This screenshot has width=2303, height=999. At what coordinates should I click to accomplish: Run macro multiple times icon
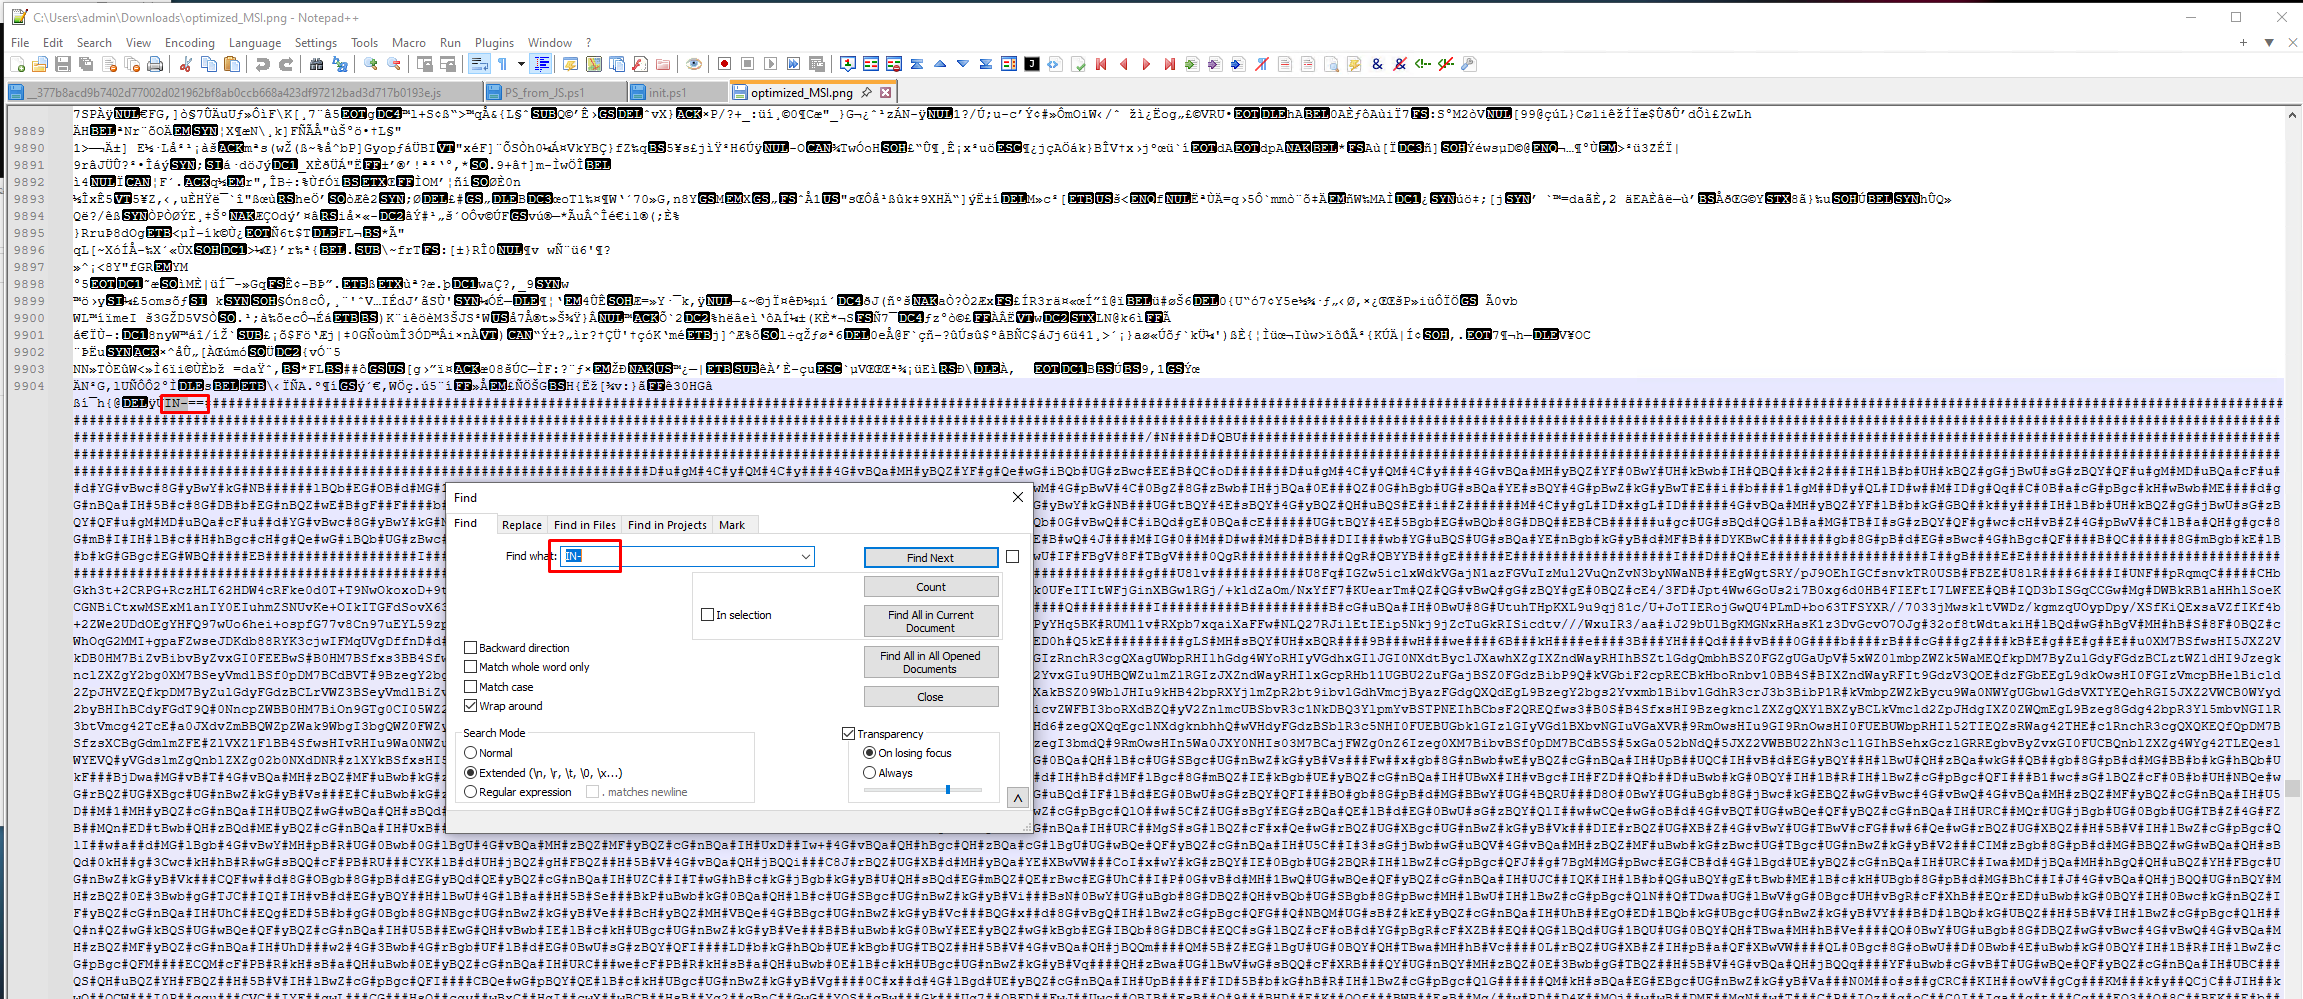(794, 64)
